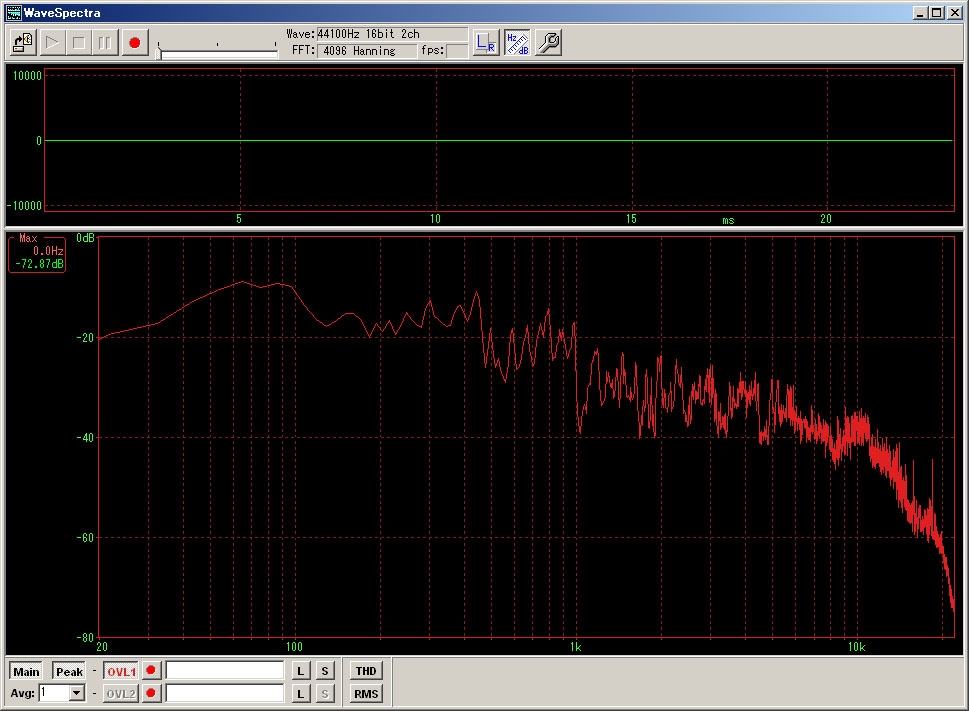Viewport: 969px width, 711px height.
Task: Open a wave file with the file icon
Action: pos(23,43)
